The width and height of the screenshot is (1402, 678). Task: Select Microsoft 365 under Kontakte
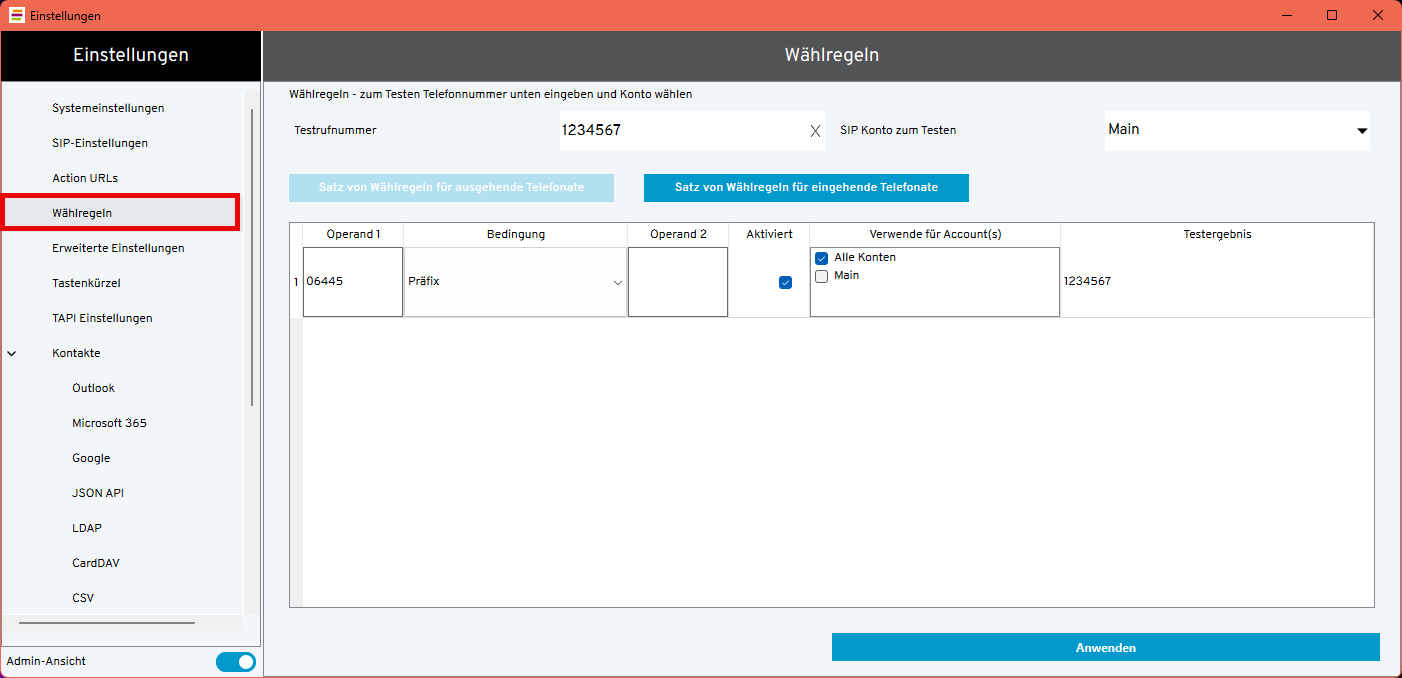pyautogui.click(x=109, y=423)
